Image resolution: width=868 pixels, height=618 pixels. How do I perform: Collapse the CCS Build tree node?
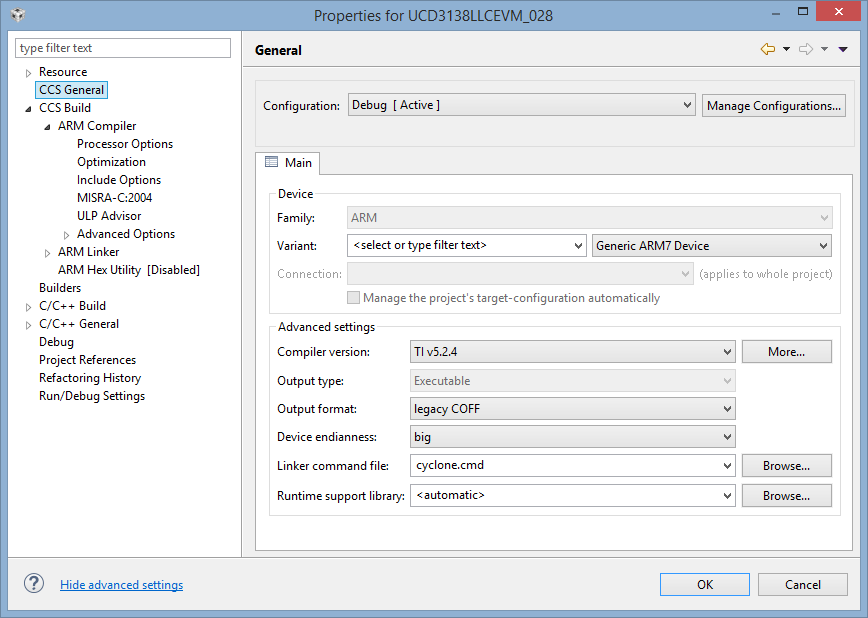point(28,109)
